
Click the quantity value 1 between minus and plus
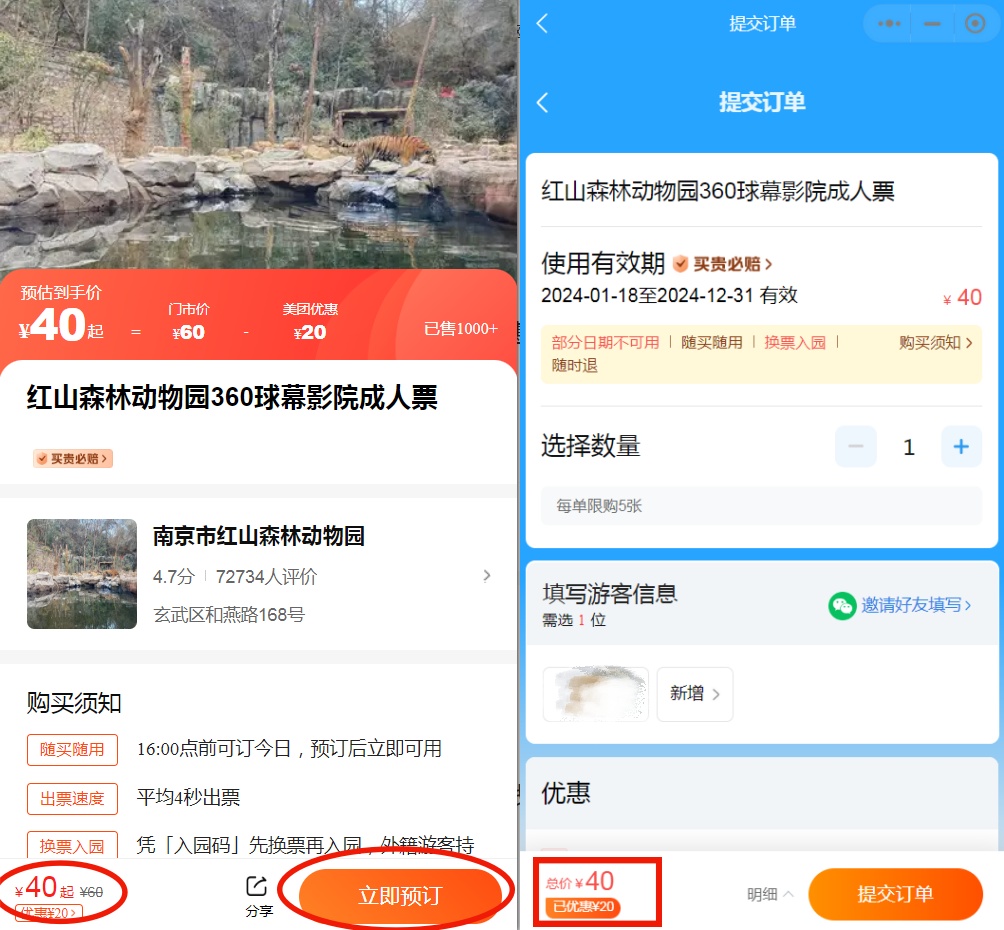[909, 447]
